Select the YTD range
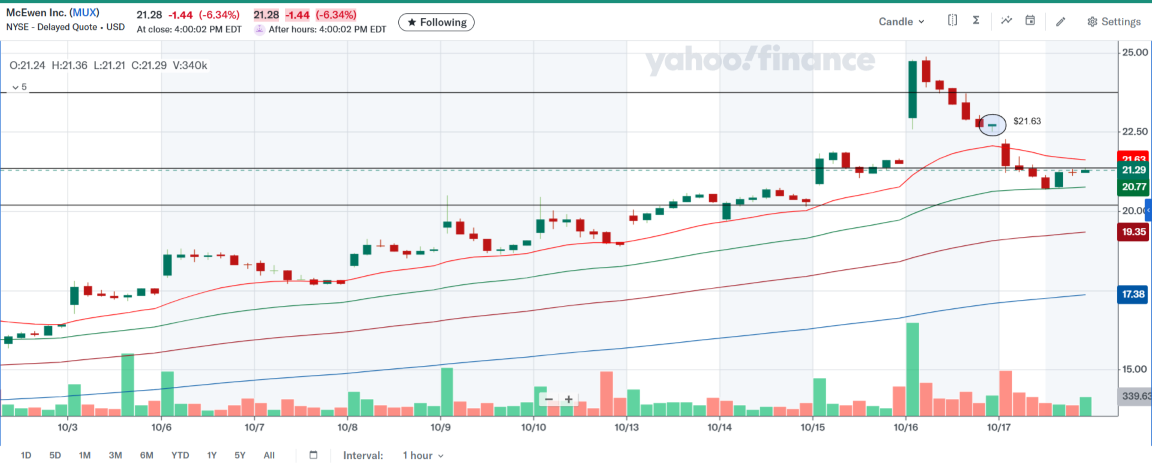This screenshot has height=468, width=1152. pos(181,456)
